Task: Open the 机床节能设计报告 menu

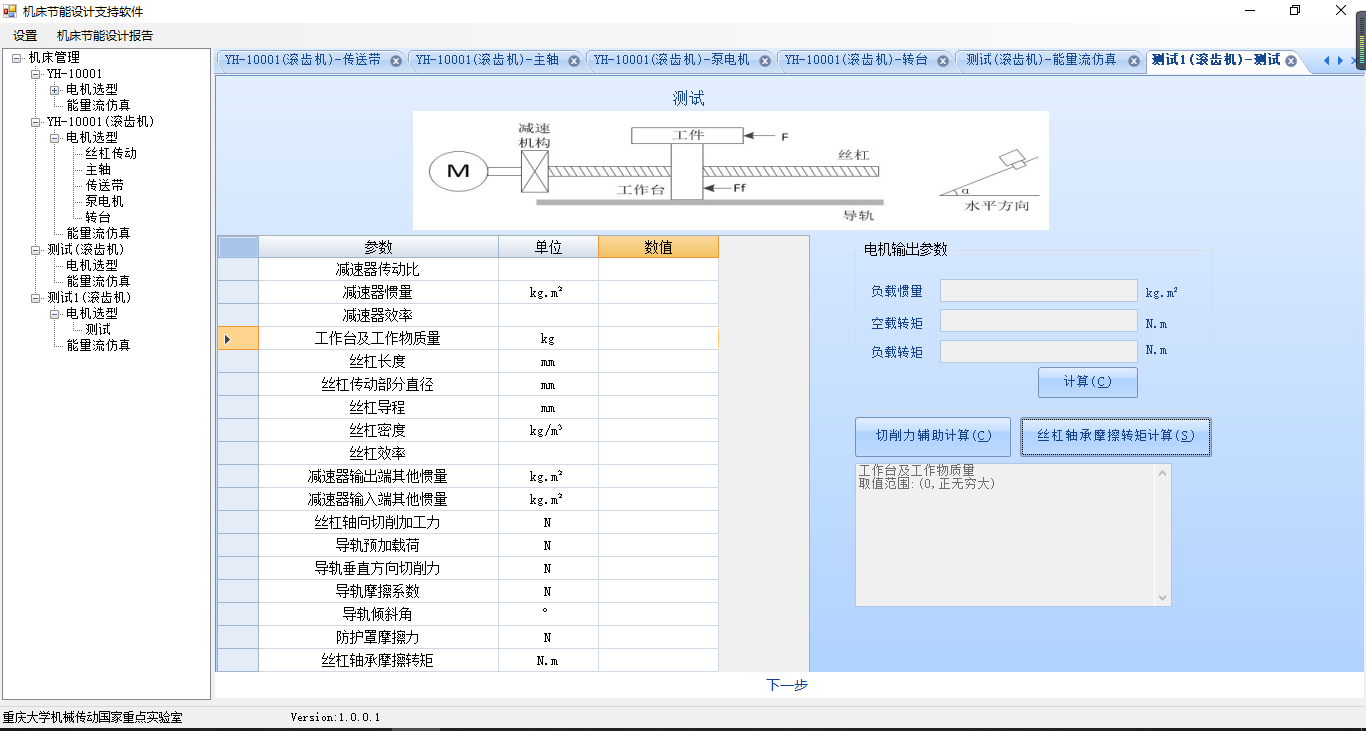Action: (x=105, y=35)
